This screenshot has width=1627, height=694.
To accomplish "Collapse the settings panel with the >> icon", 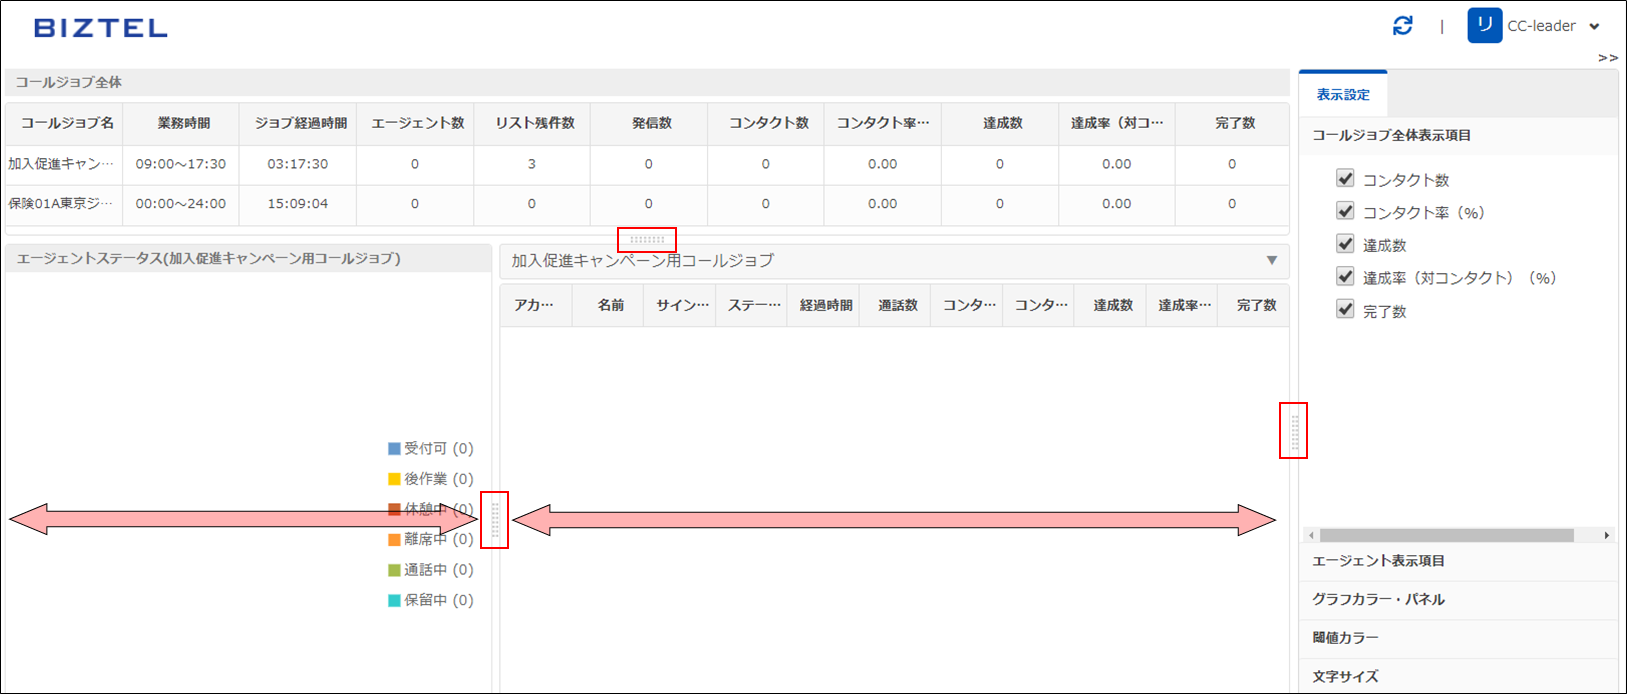I will point(1607,58).
